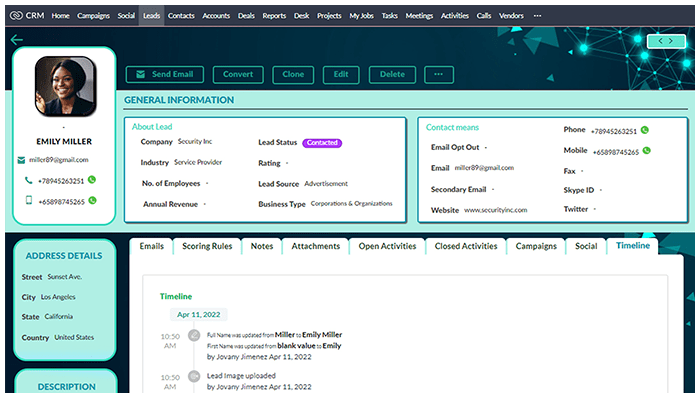Click the Edit button
Screen dimensions: 700x398
(341, 75)
